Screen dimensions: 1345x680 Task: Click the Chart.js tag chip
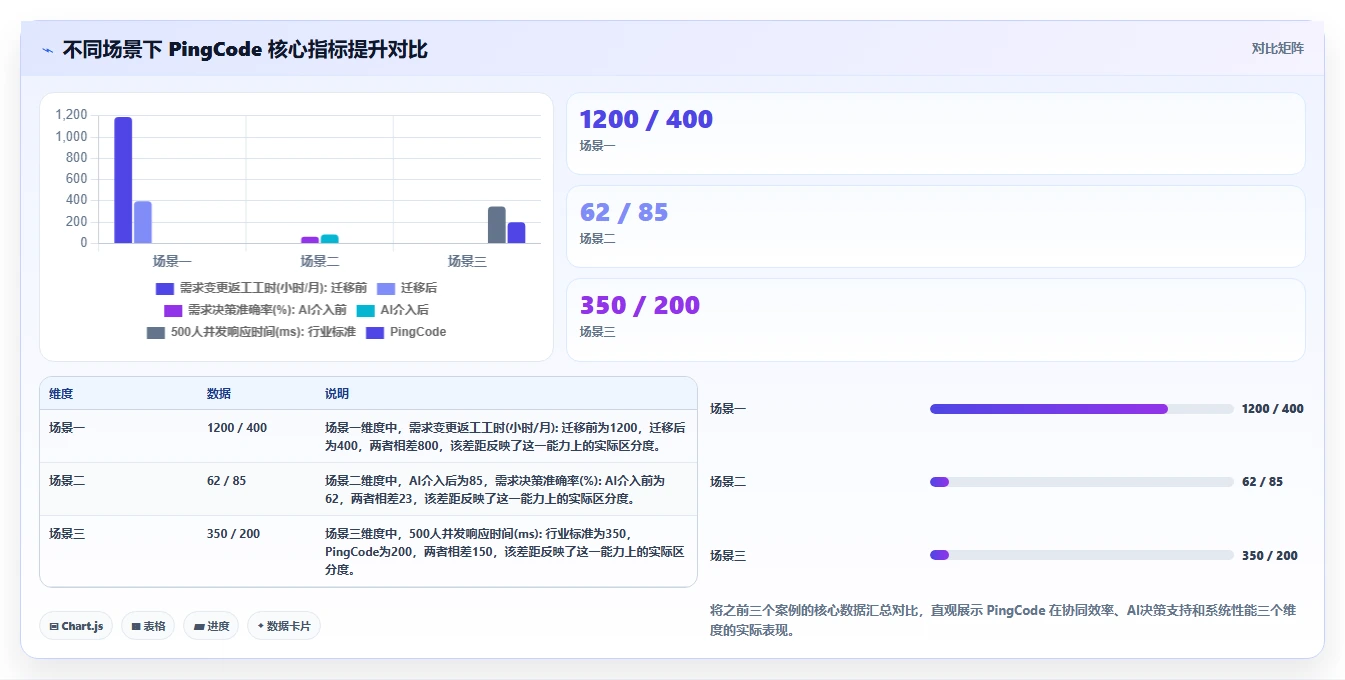pyautogui.click(x=76, y=626)
